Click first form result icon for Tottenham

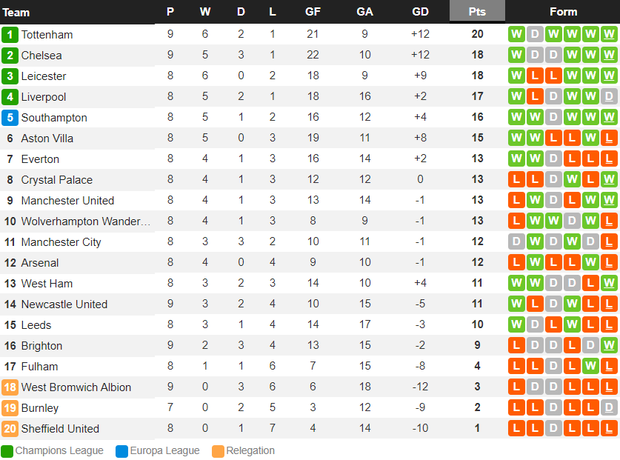516,34
